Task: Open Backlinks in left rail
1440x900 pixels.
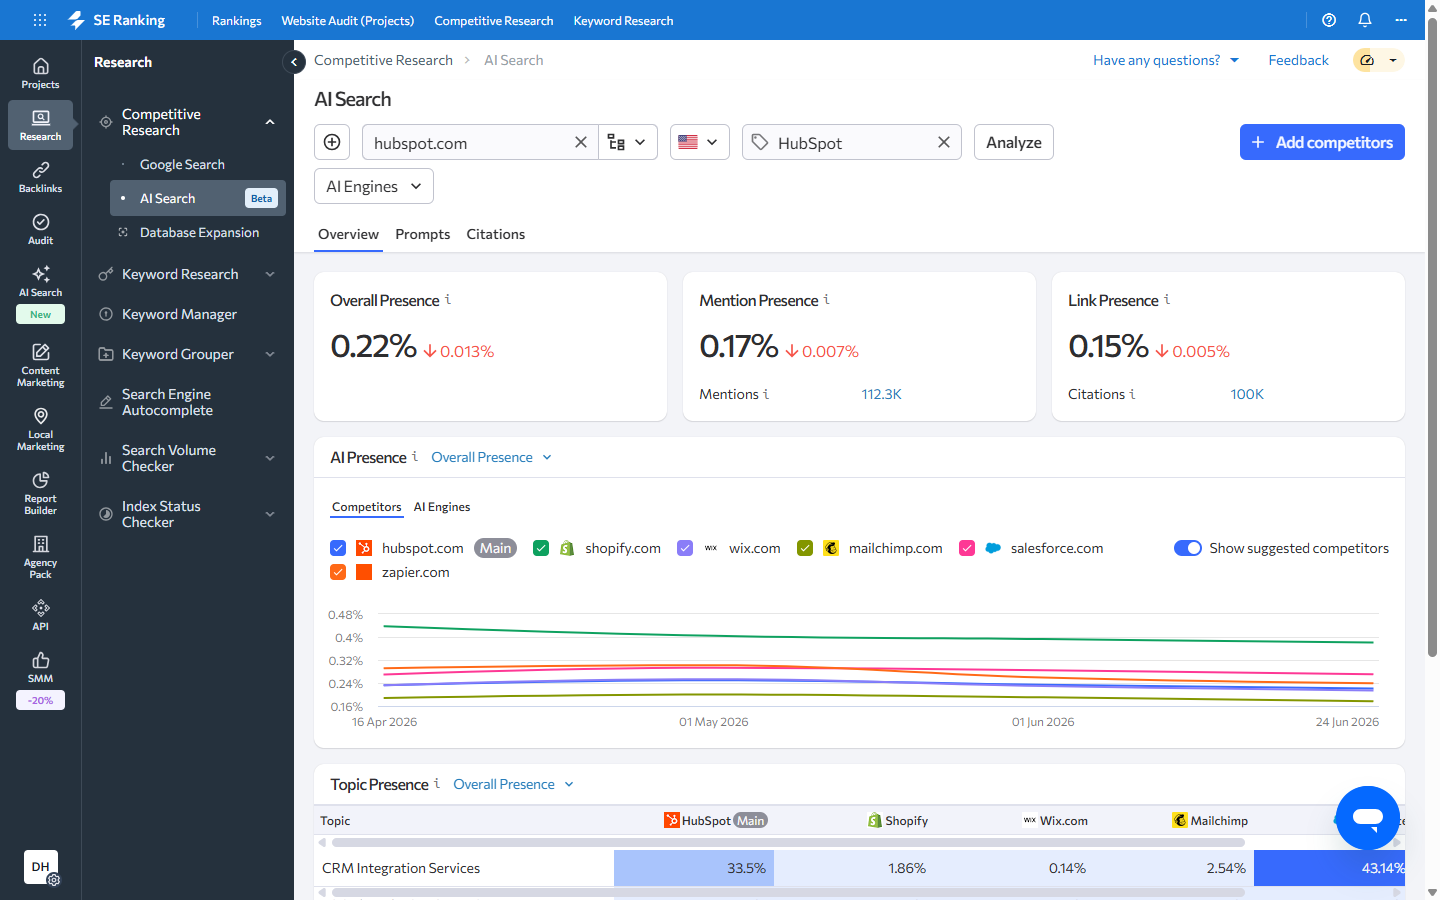Action: coord(40,177)
